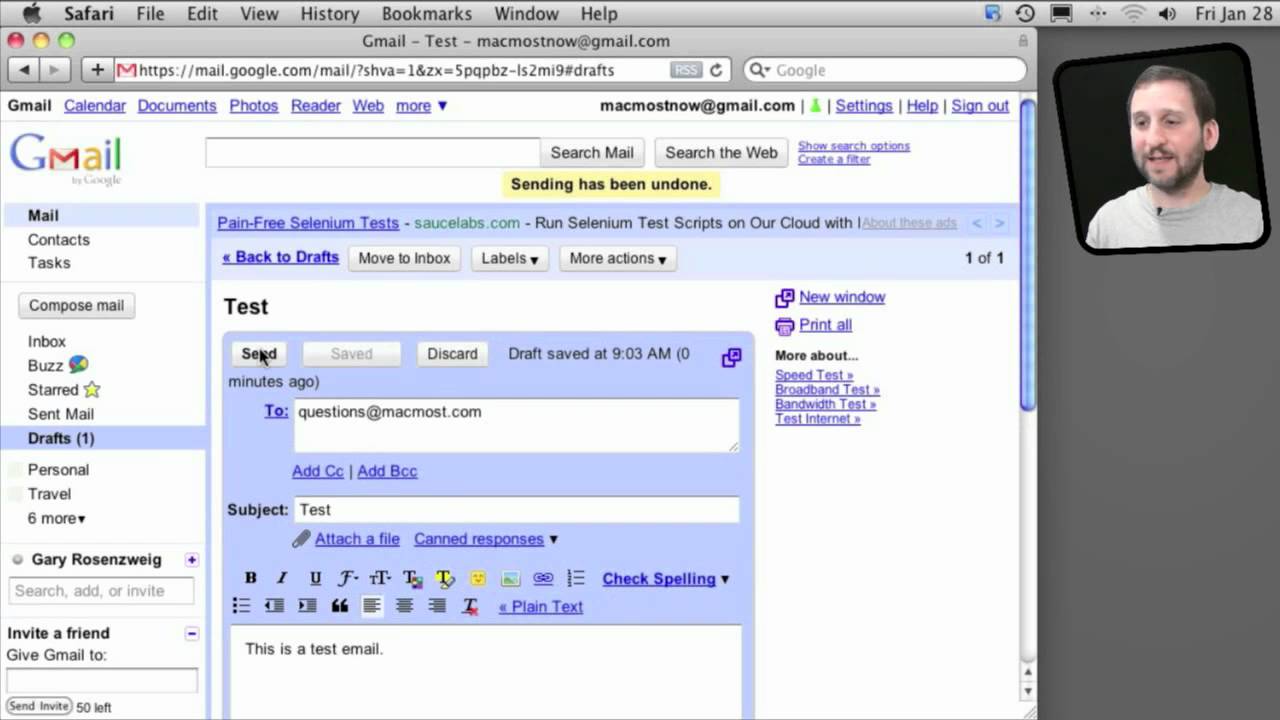1280x720 pixels.
Task: Open the More actions dropdown
Action: coord(618,258)
